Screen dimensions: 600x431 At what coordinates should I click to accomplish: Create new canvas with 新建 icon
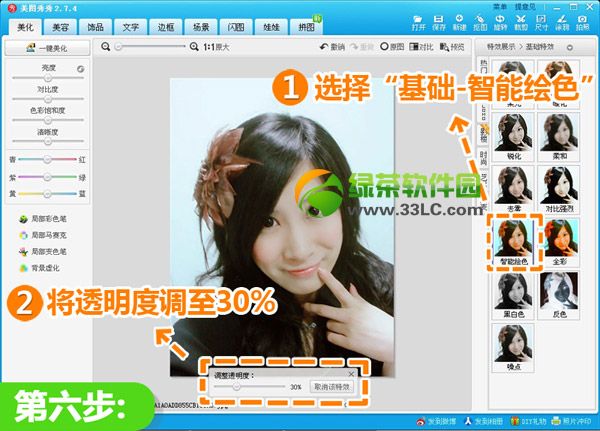459,23
